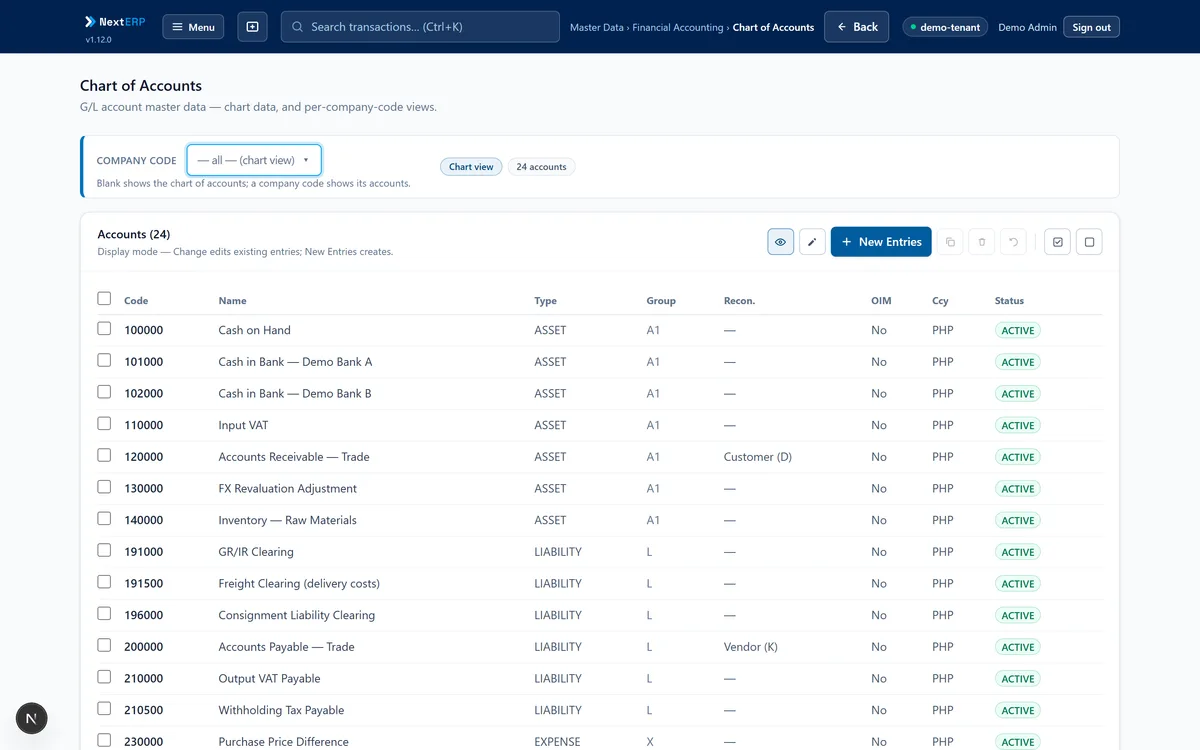Click Inventory — Raw Materials name
This screenshot has height=750, width=1200.
(x=287, y=520)
